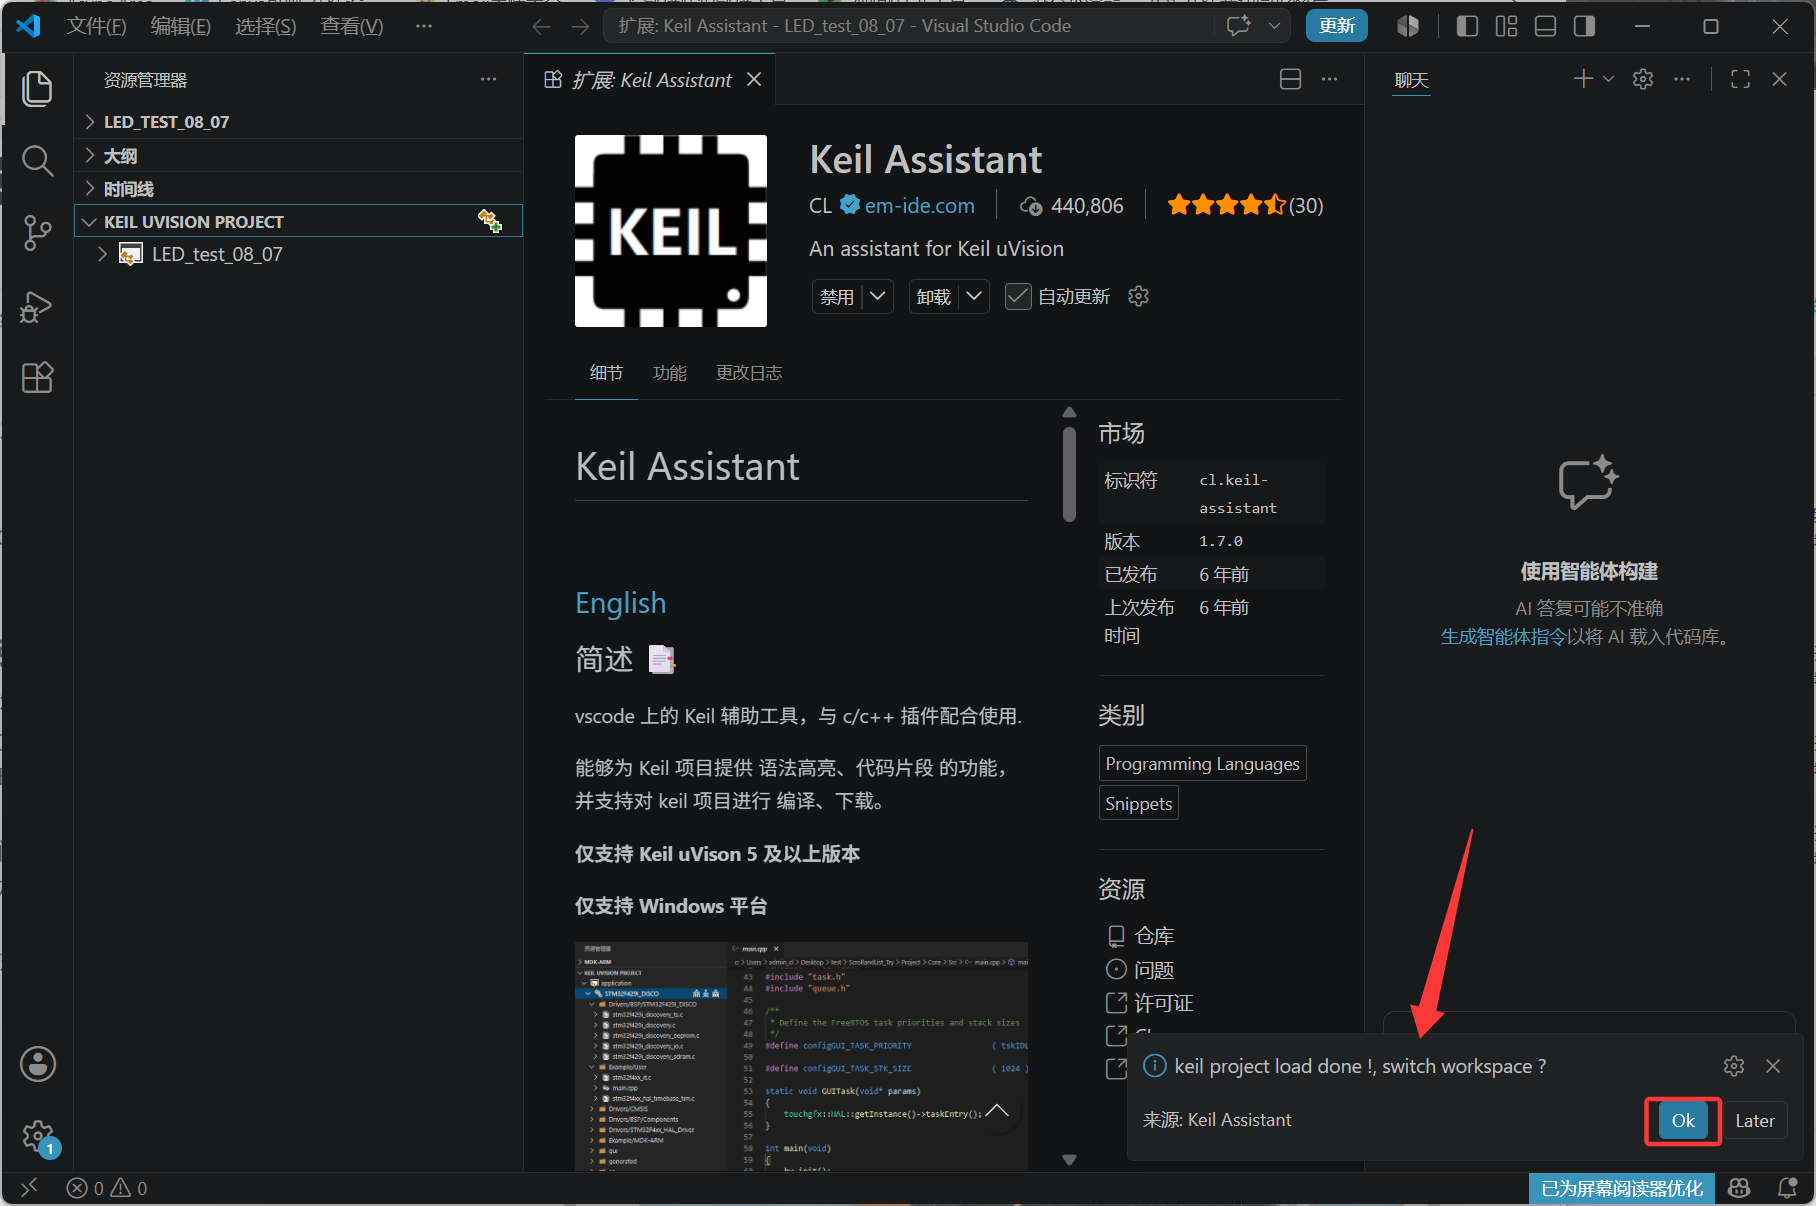The height and width of the screenshot is (1206, 1816).
Task: Open the Explorer view in activity bar
Action: [x=37, y=88]
